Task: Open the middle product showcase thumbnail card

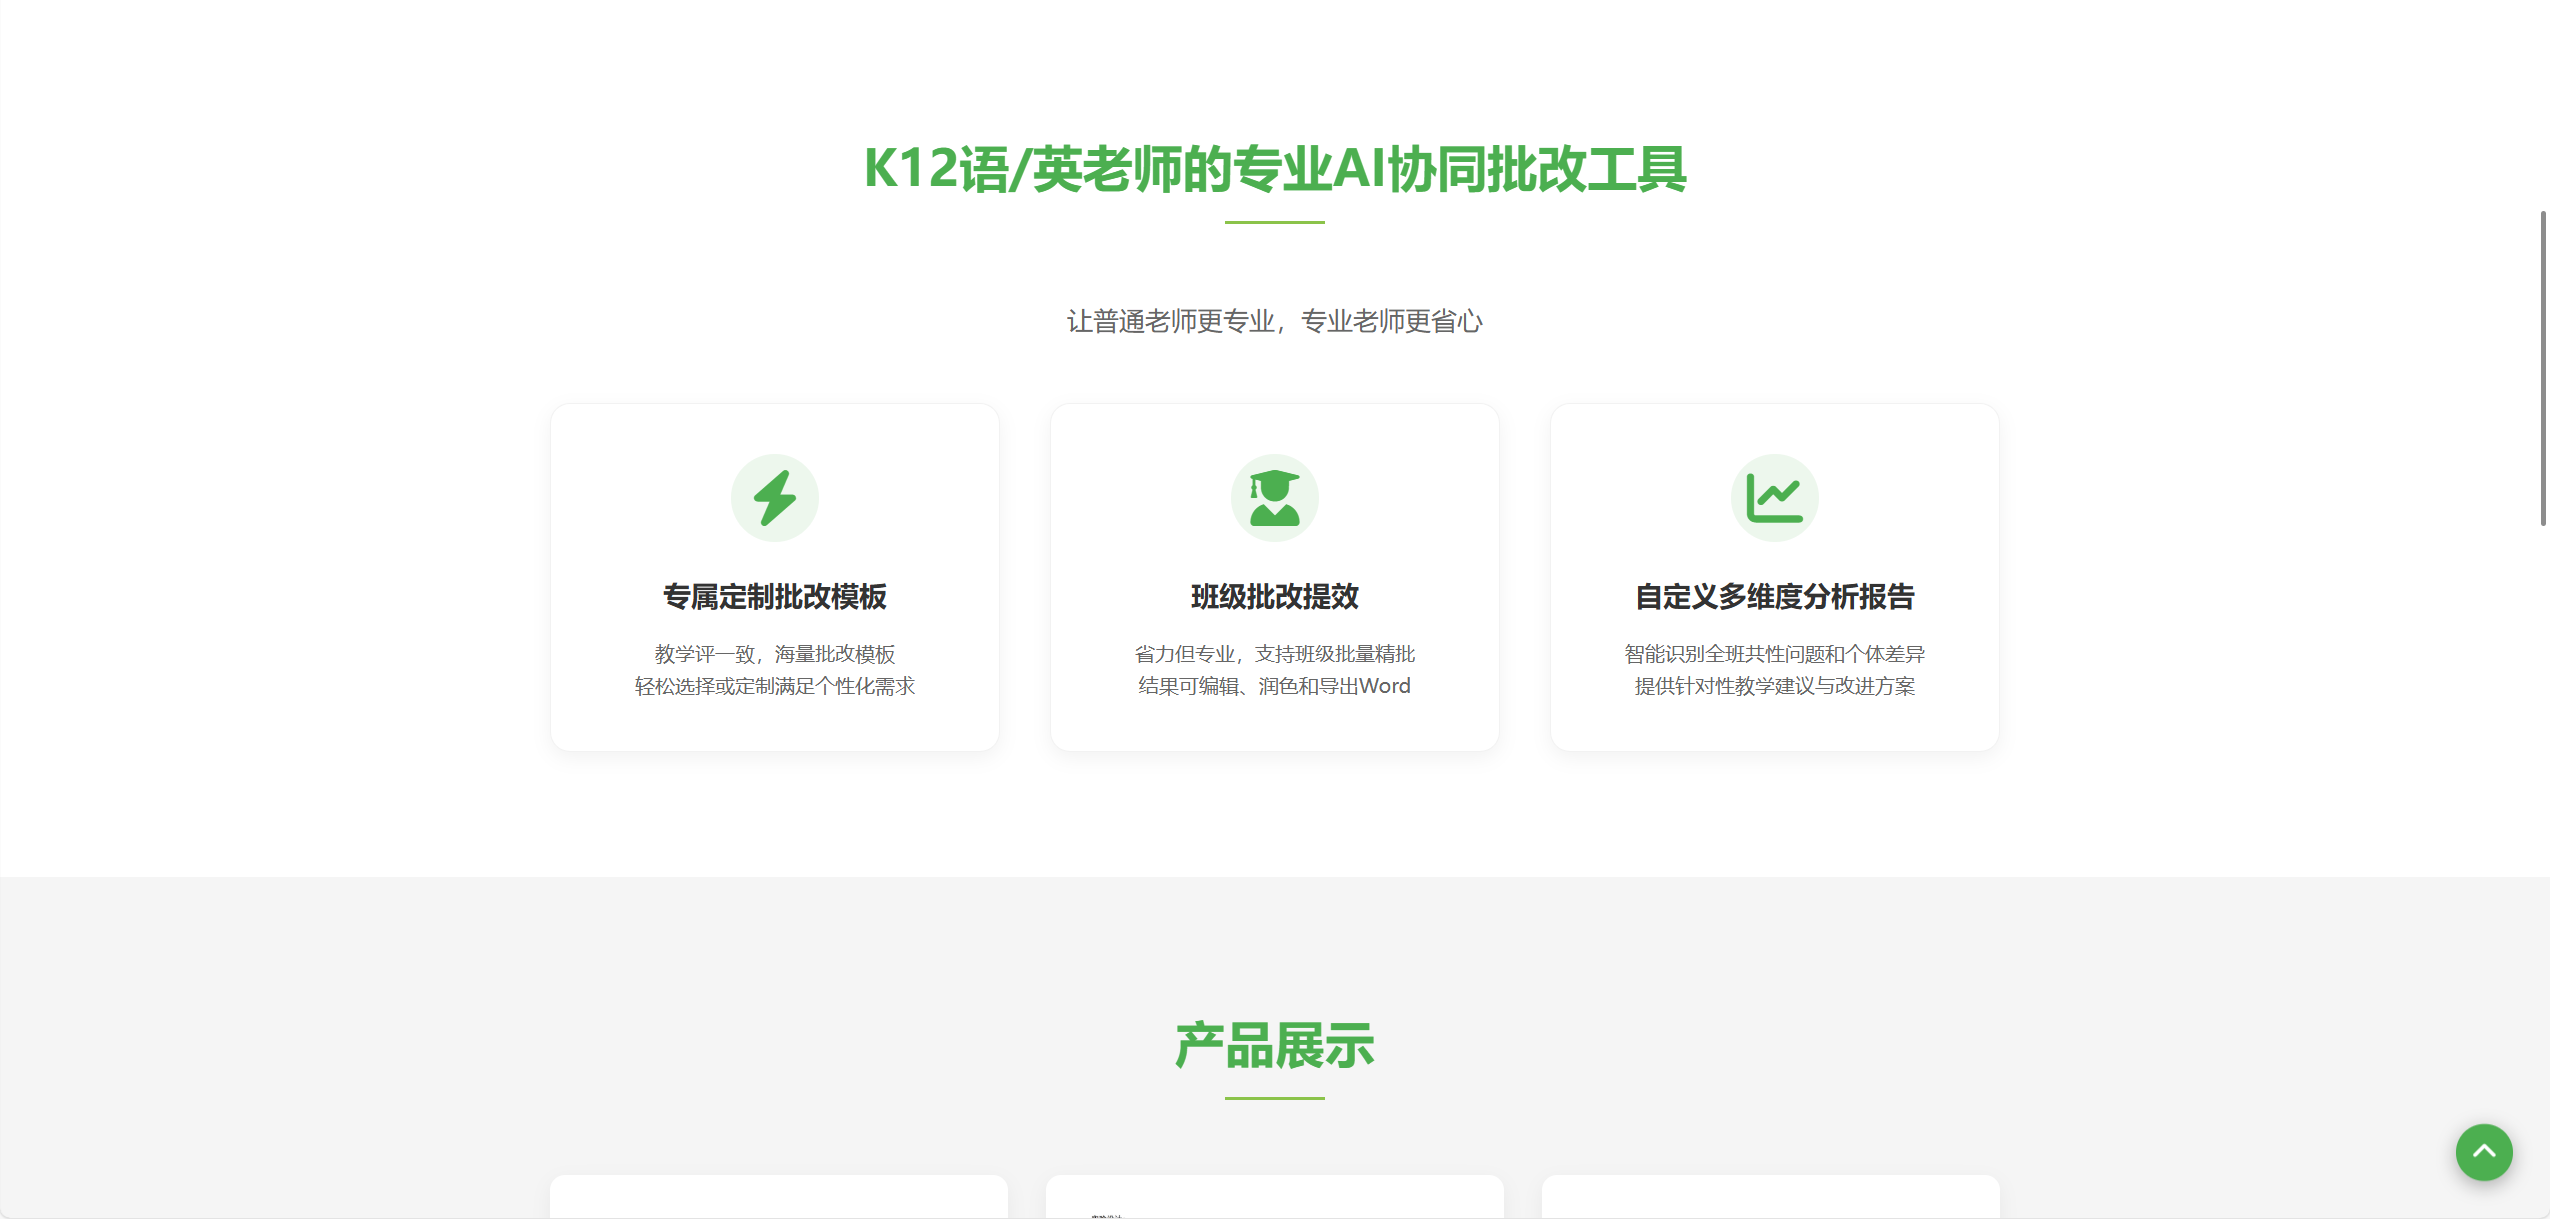Action: (1275, 1197)
